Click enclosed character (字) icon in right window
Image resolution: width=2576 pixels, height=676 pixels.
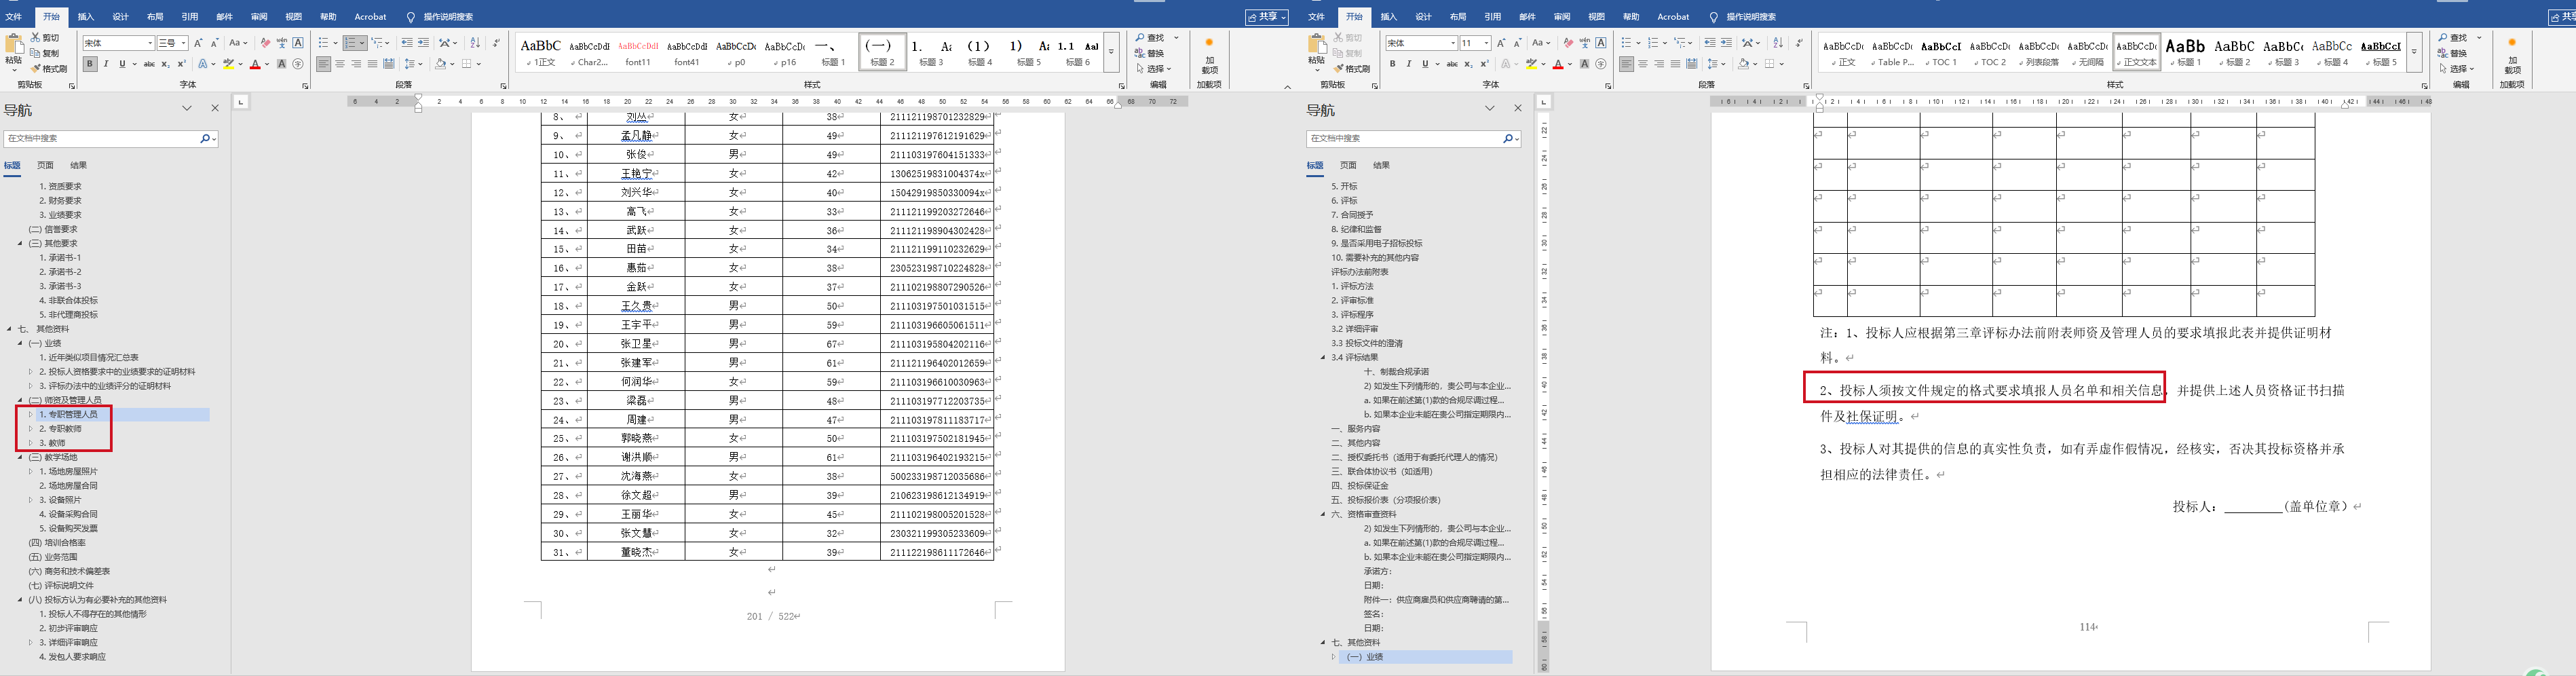tap(1601, 64)
